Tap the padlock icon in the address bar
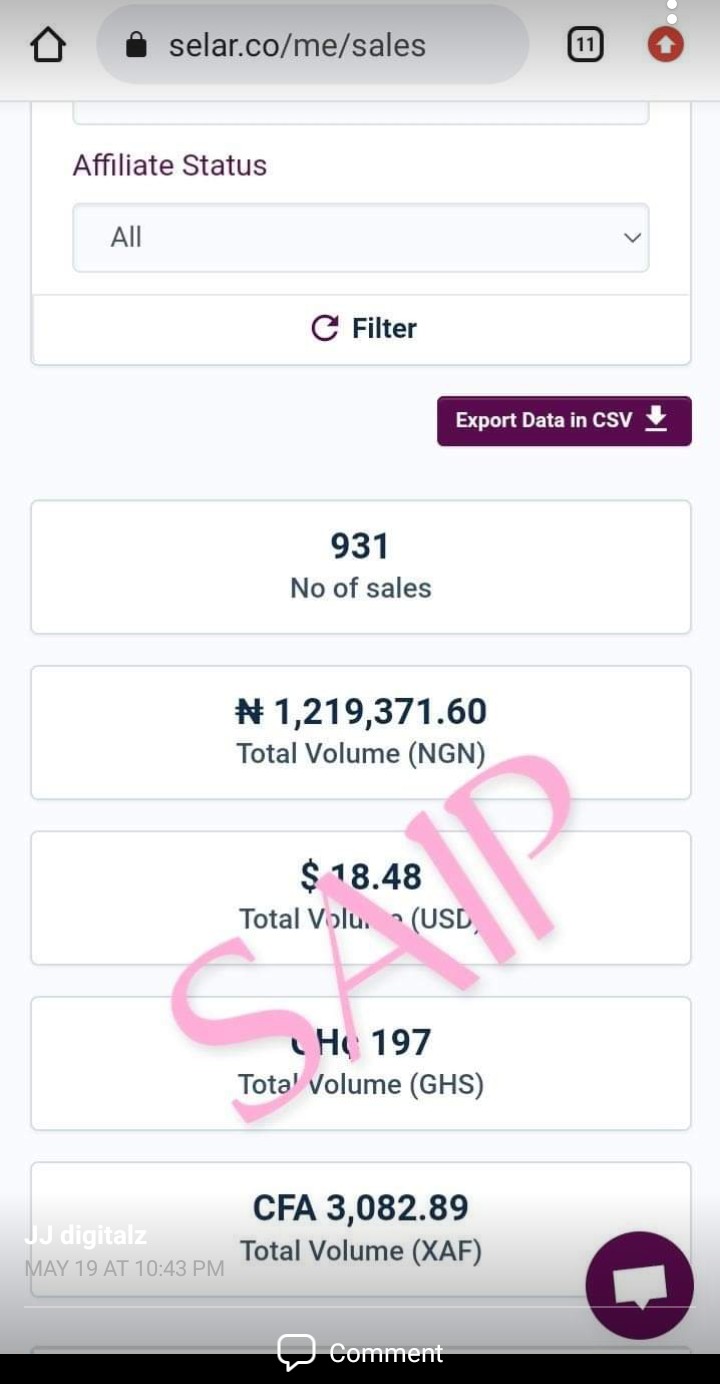The width and height of the screenshot is (720, 1384). [x=134, y=44]
